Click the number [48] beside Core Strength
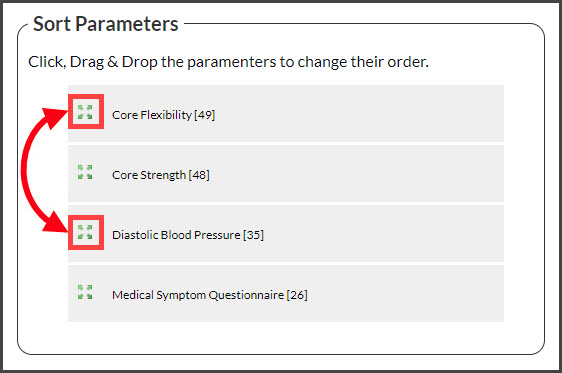 199,175
